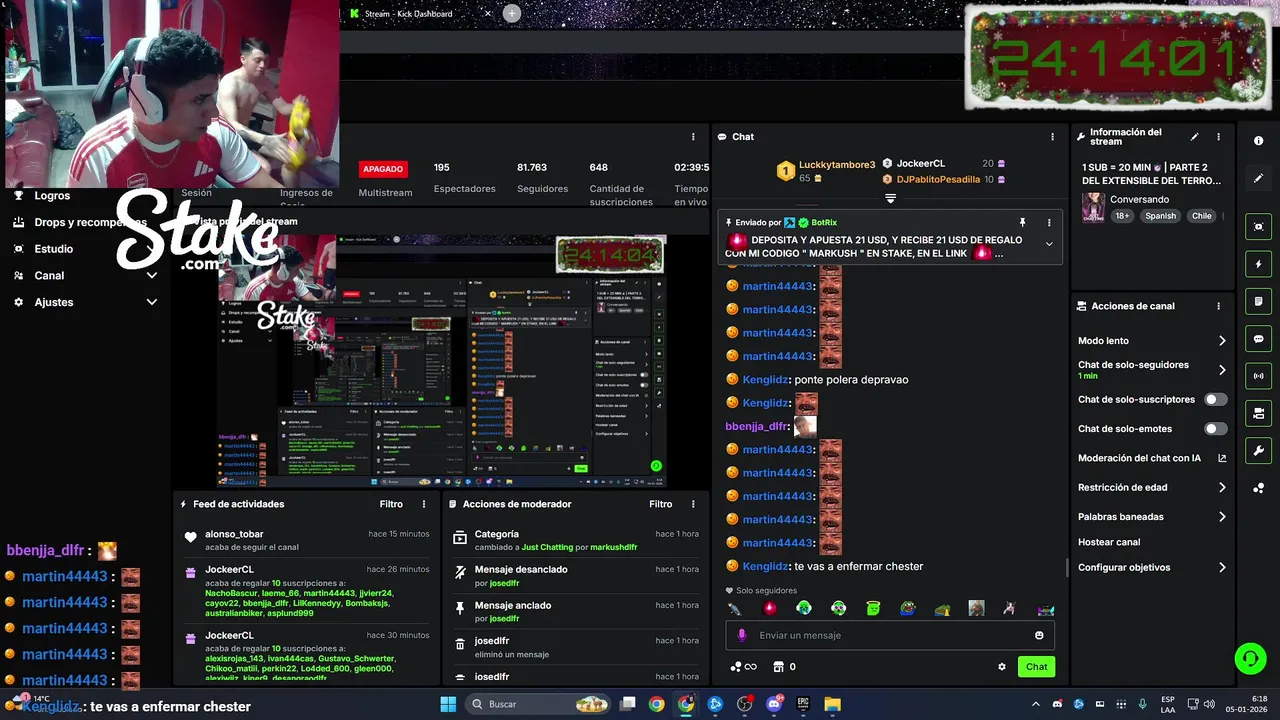Click the three-dots cluster icon in right sidebar
This screenshot has width=1280, height=720.
pyautogui.click(x=1258, y=488)
